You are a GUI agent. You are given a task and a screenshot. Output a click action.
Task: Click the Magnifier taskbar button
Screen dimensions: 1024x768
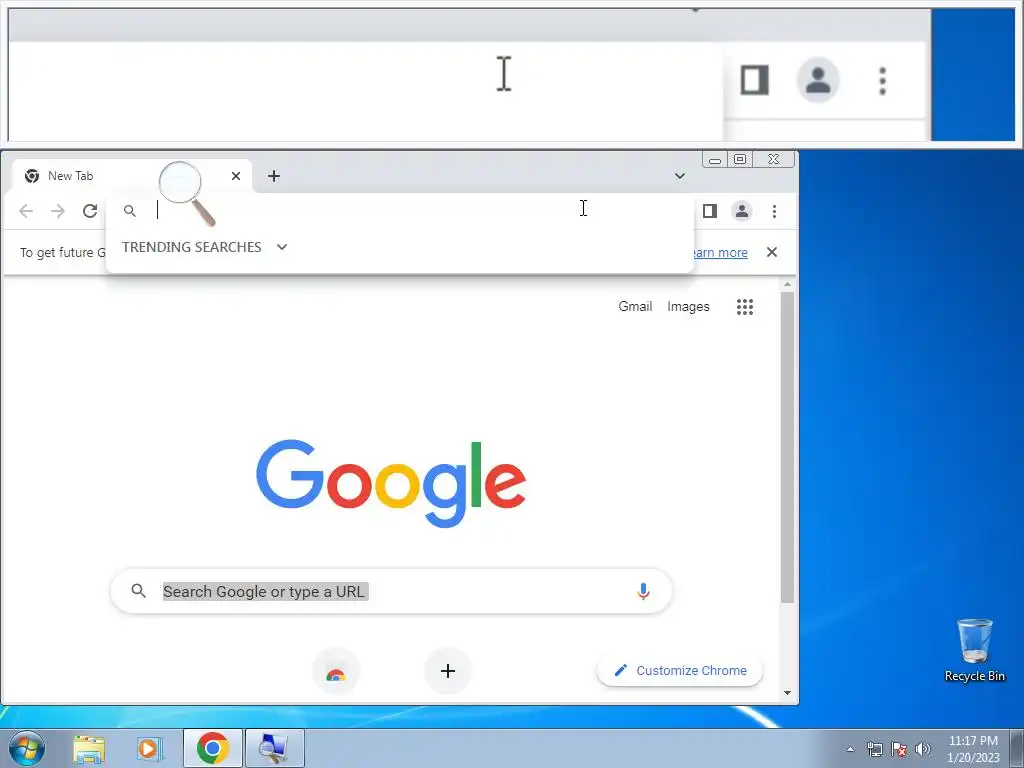[274, 748]
